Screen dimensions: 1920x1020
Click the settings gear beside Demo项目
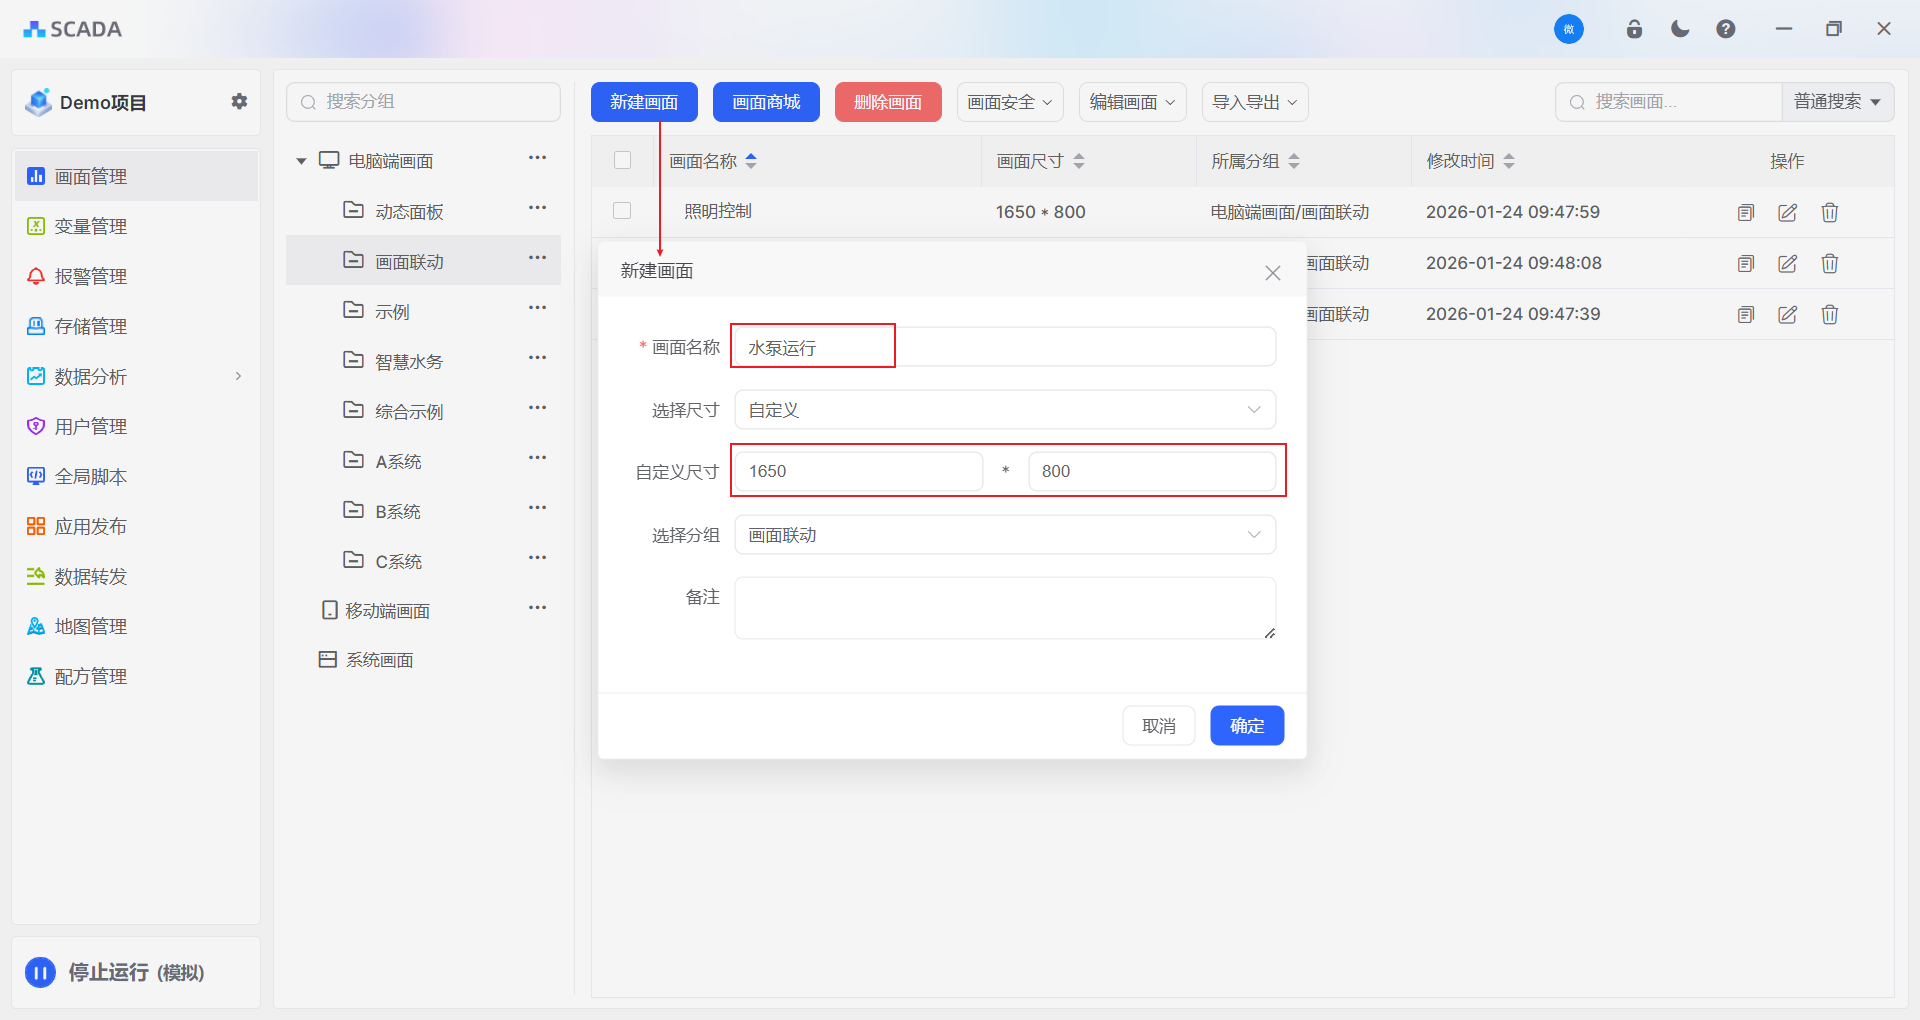point(239,101)
